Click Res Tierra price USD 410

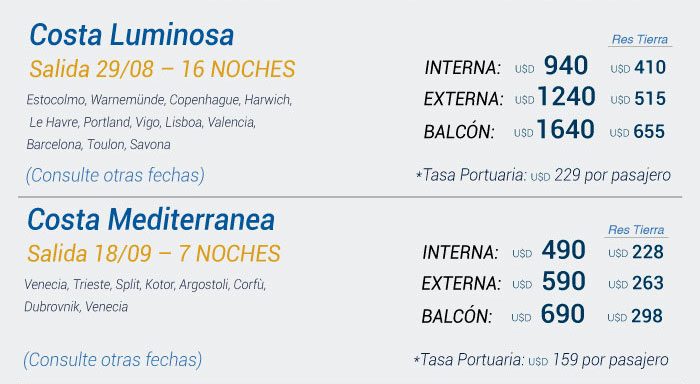click(638, 68)
